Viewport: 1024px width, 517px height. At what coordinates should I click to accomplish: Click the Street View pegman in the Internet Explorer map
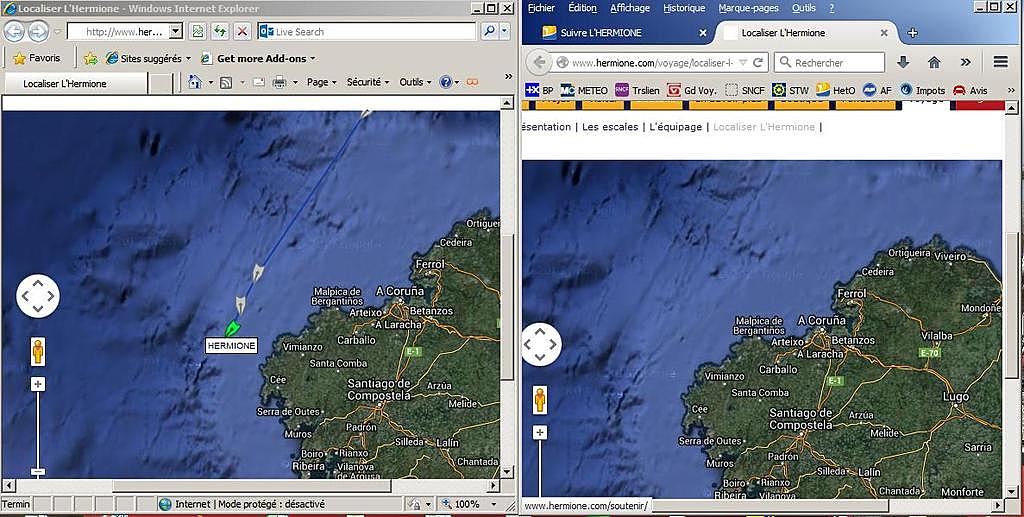coord(38,352)
